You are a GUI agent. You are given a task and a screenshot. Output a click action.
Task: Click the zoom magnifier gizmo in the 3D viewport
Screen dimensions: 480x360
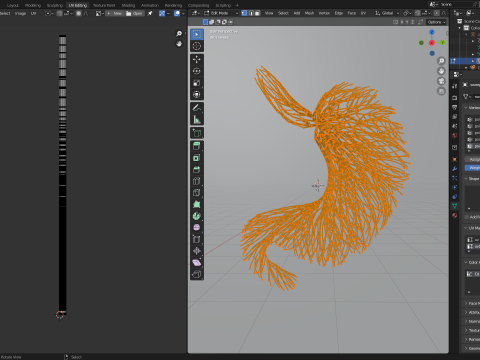(x=441, y=61)
